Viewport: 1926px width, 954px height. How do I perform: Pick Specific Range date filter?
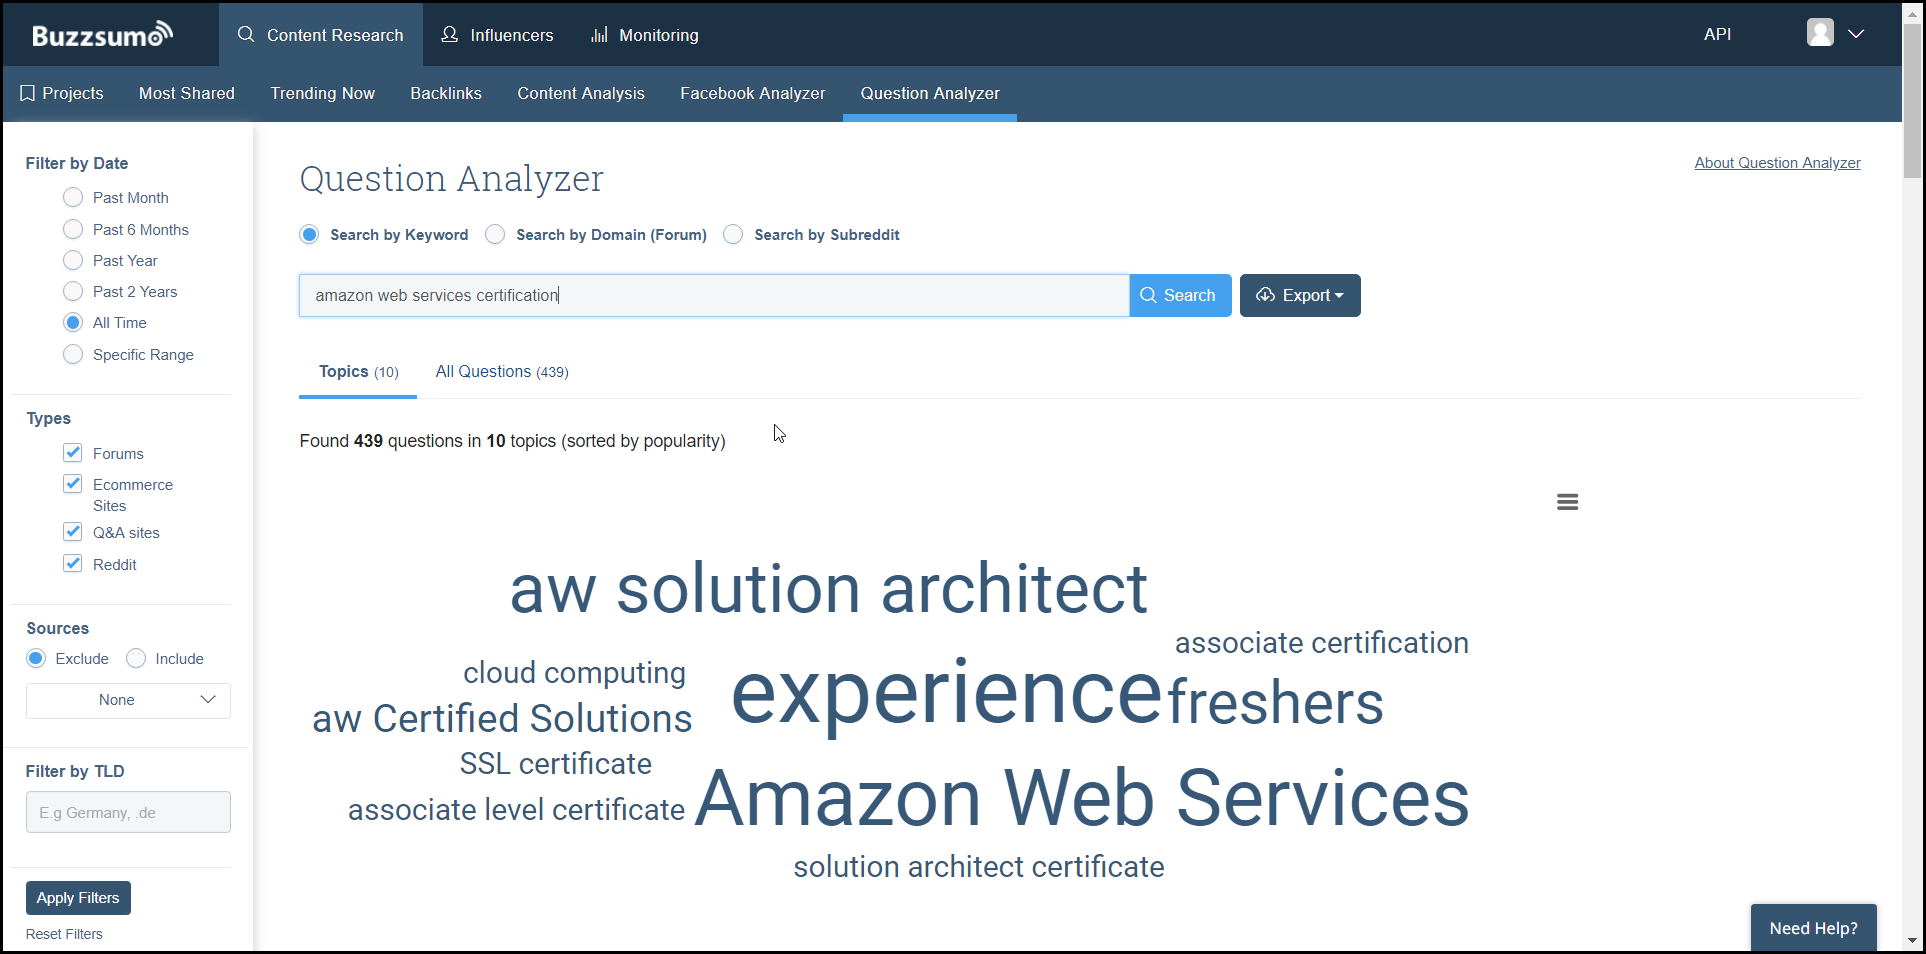coord(73,354)
